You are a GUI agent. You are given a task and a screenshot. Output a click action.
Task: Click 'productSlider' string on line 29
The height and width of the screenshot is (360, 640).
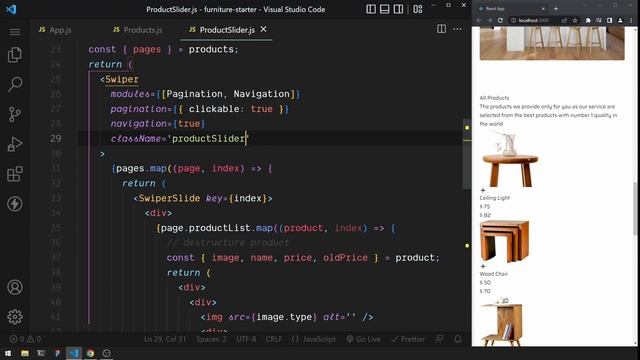(x=208, y=139)
